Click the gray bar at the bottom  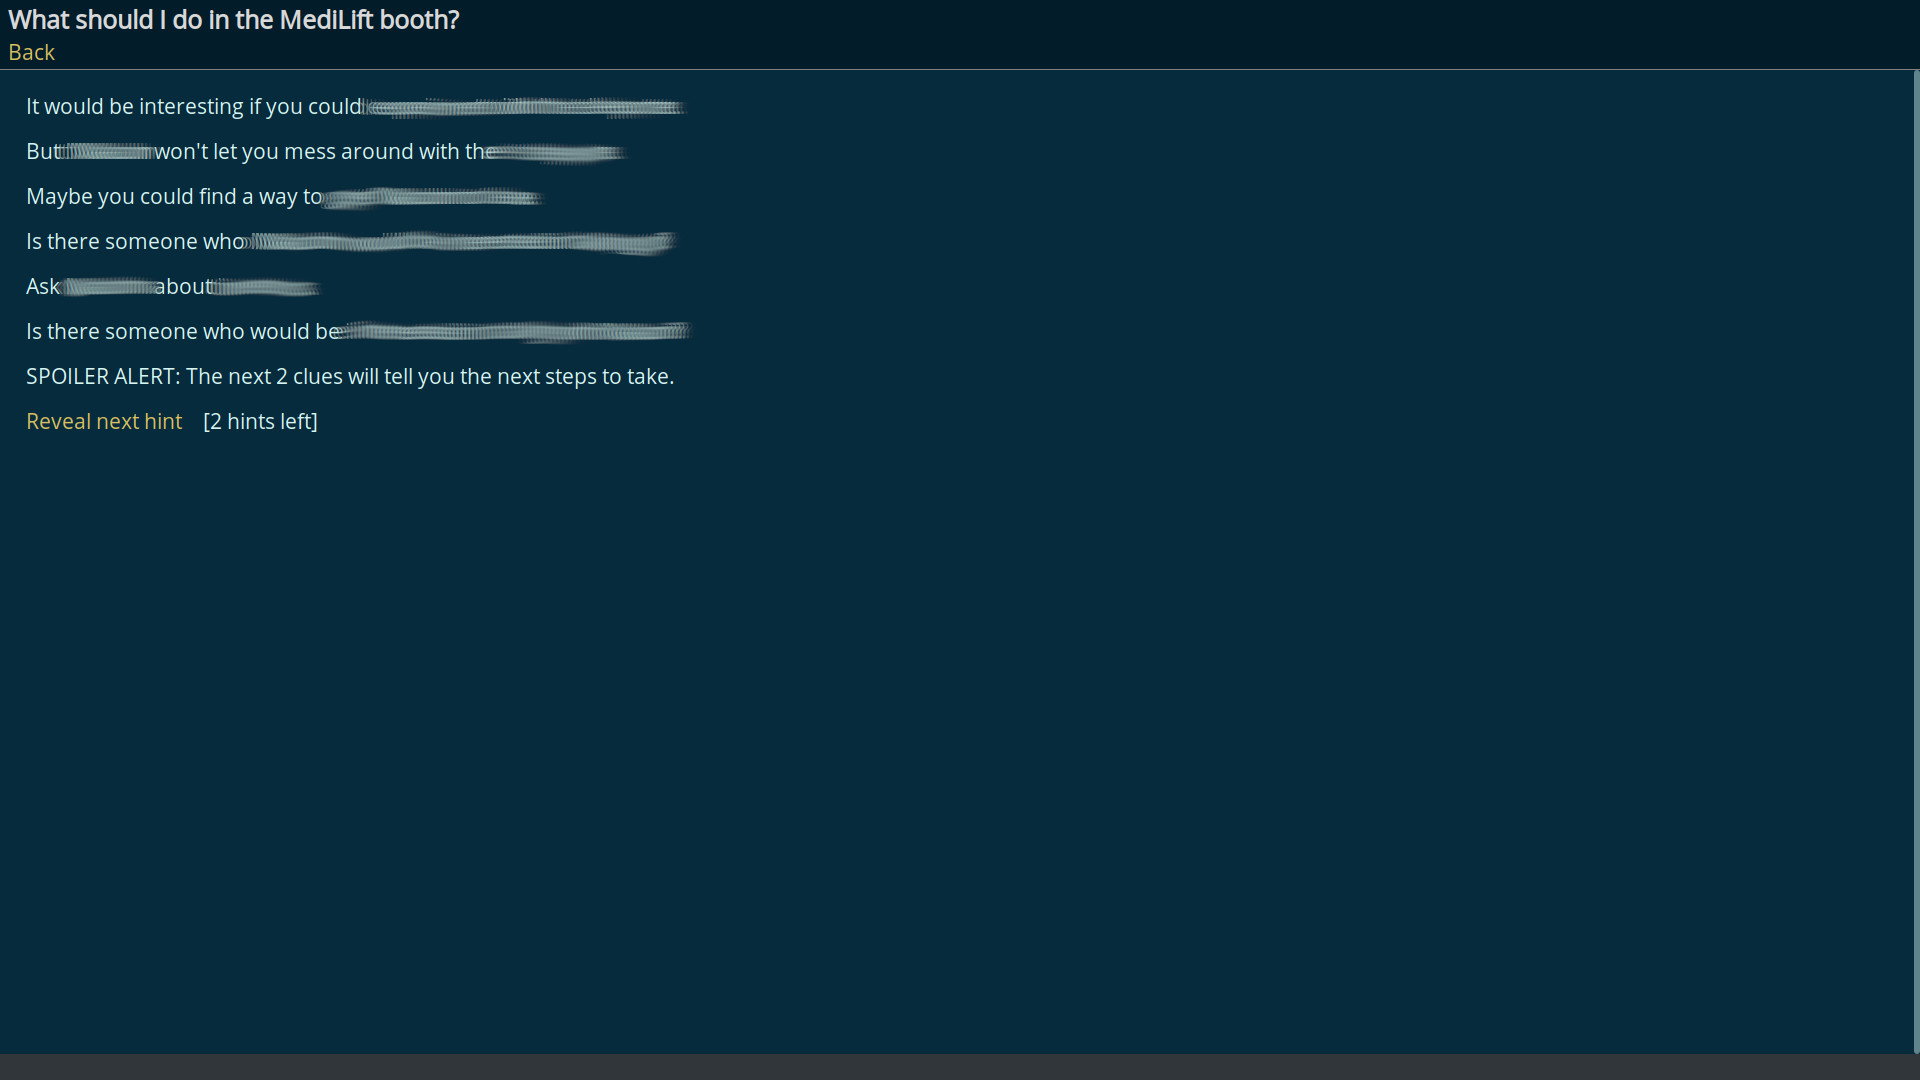click(960, 1065)
